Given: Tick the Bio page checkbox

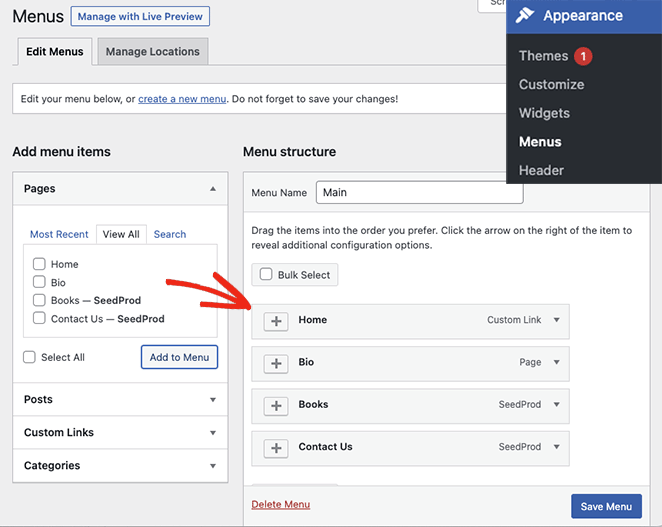Looking at the screenshot, I should click(x=39, y=282).
